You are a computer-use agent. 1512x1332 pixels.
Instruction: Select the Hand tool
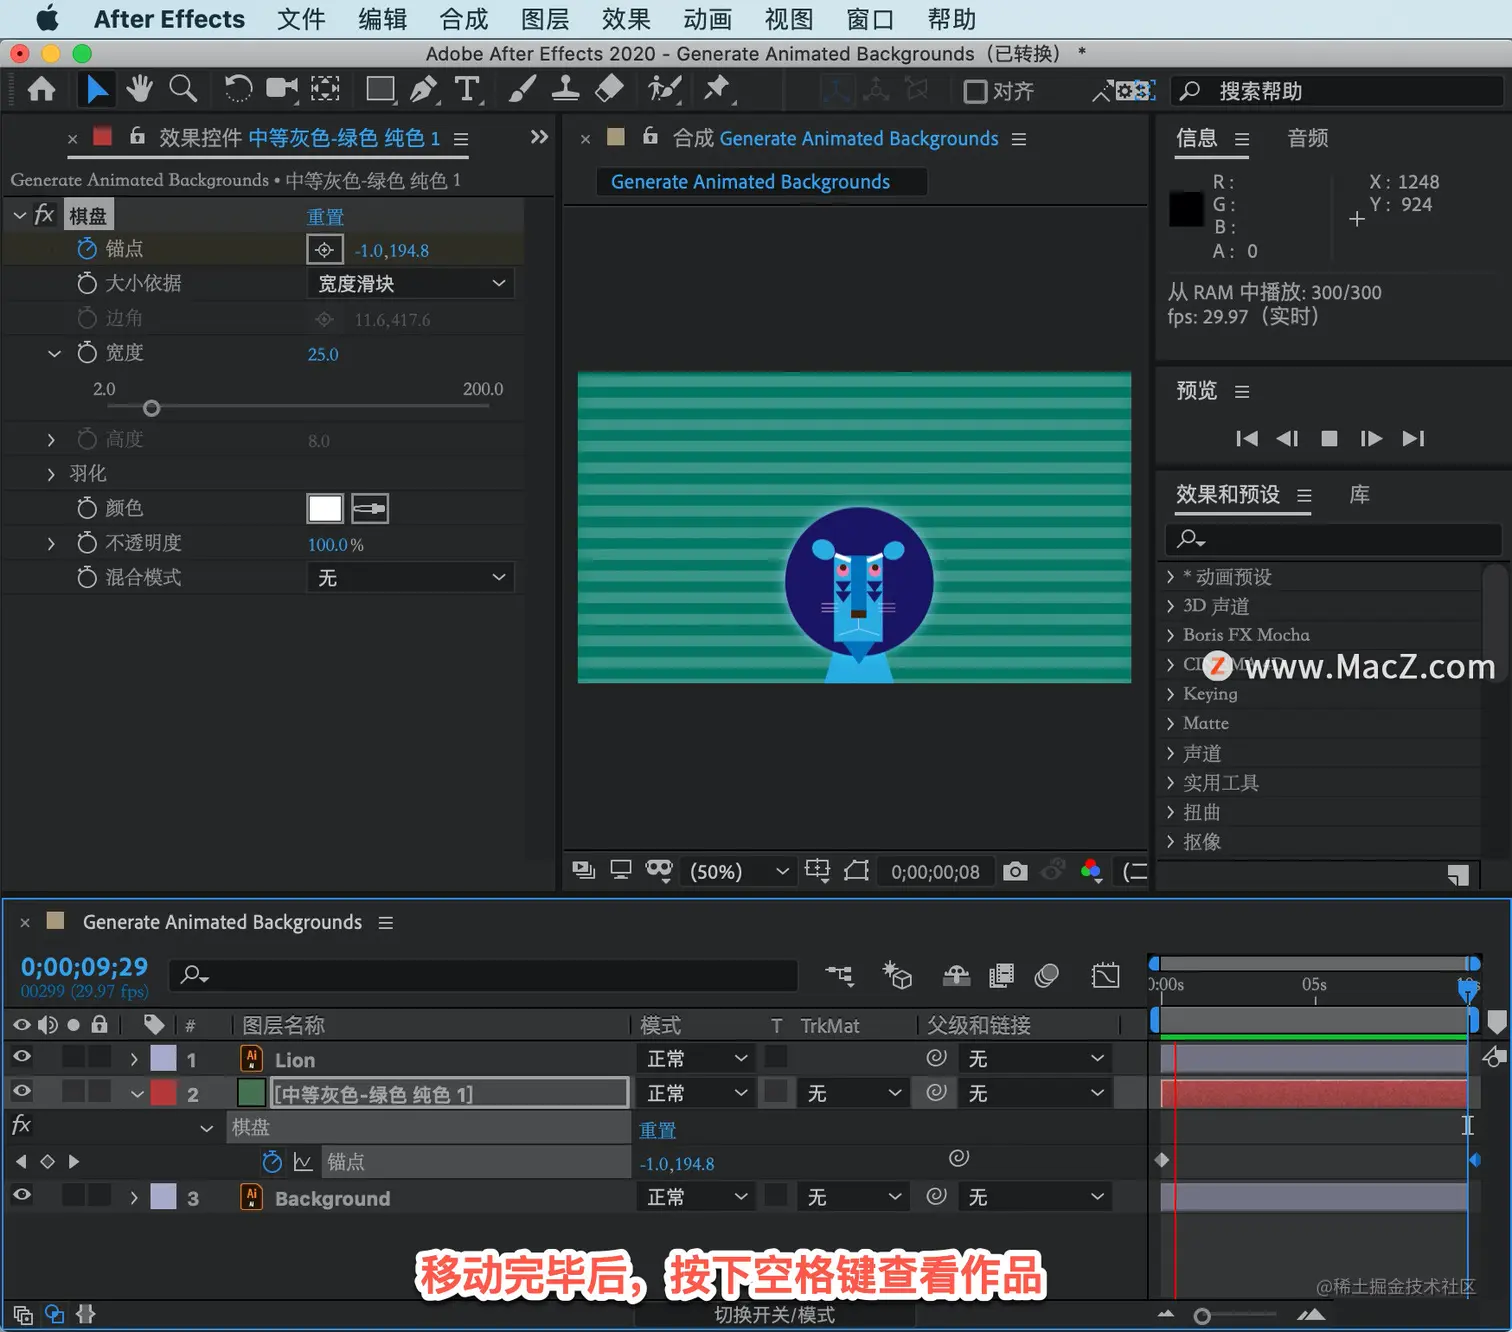coord(139,90)
